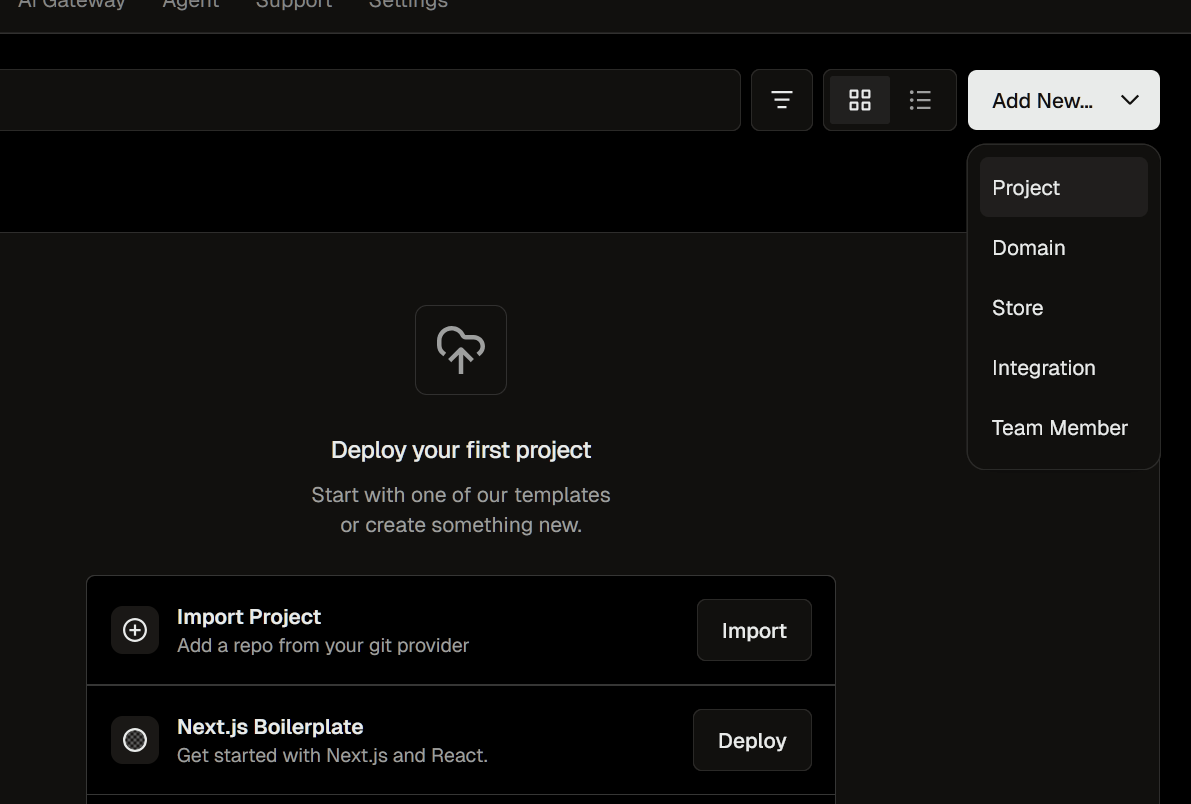This screenshot has width=1191, height=804.
Task: Switch to the AI Gateway tab
Action: point(71,5)
